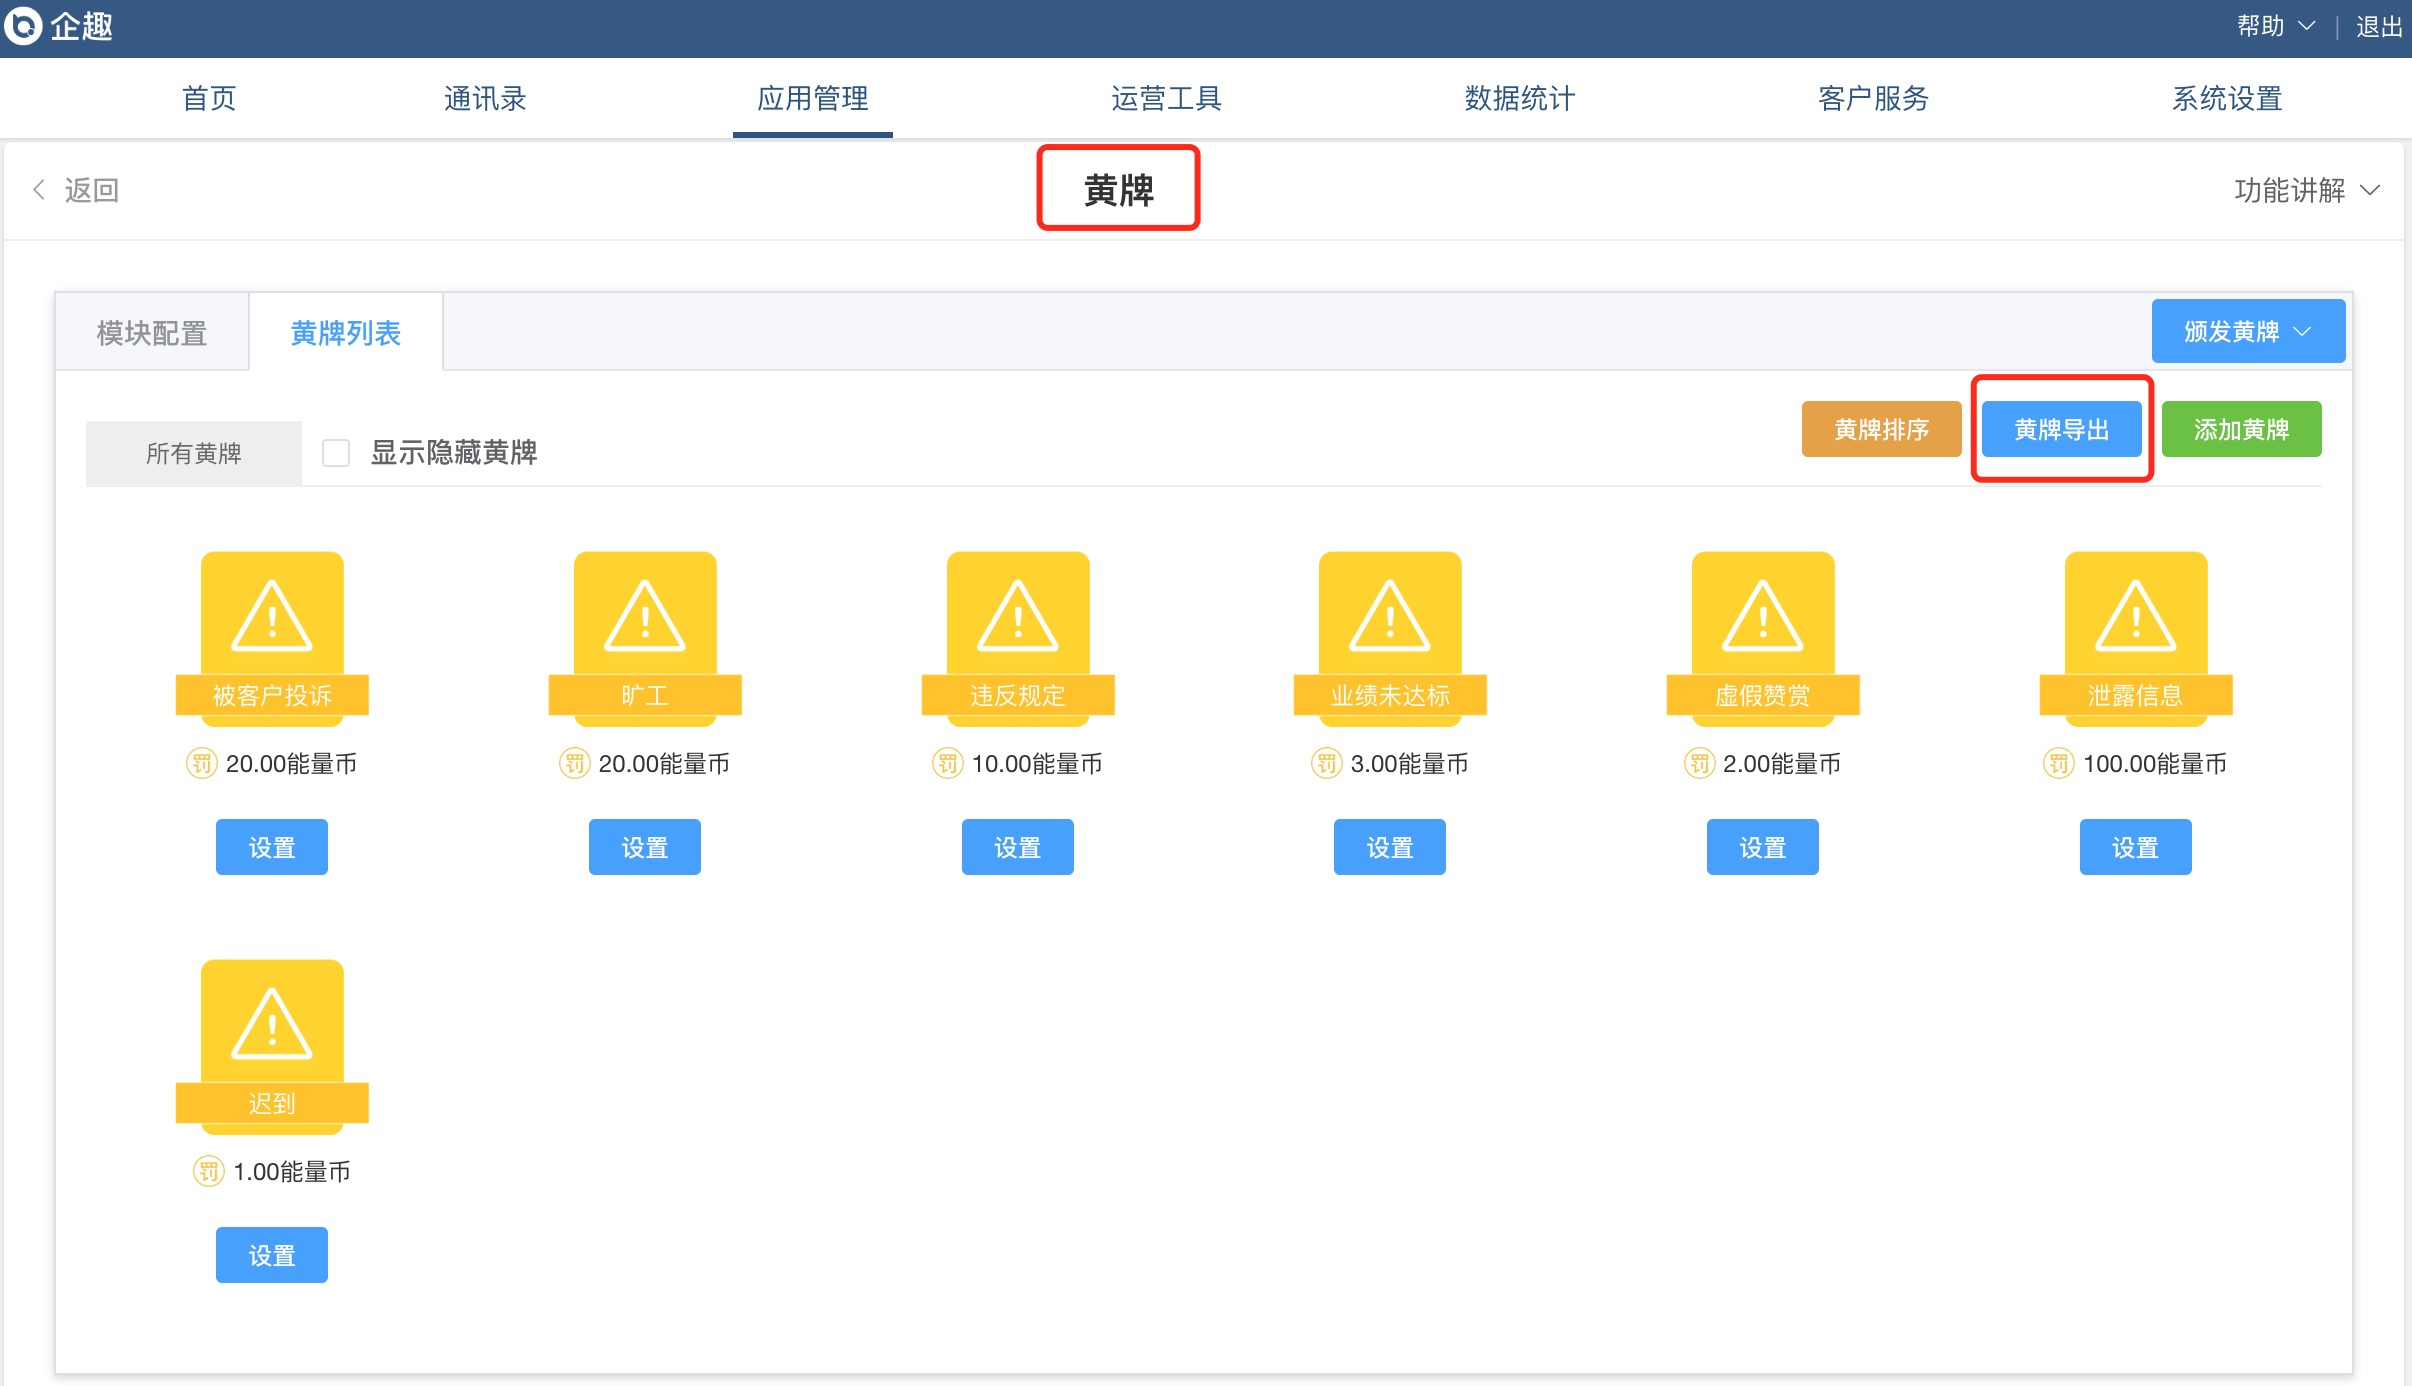Click the orange 黄牌排序 button
This screenshot has height=1386, width=2412.
coord(1881,430)
